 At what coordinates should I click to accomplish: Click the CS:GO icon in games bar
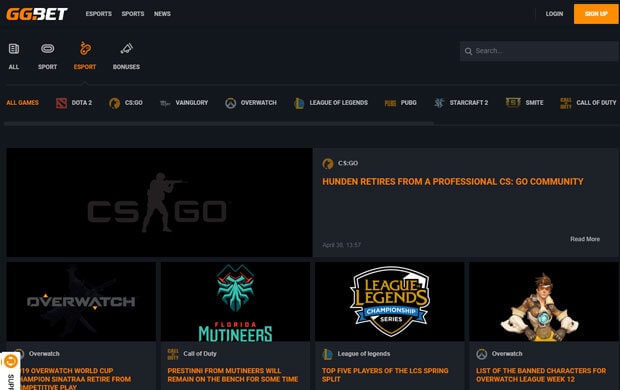pyautogui.click(x=115, y=103)
